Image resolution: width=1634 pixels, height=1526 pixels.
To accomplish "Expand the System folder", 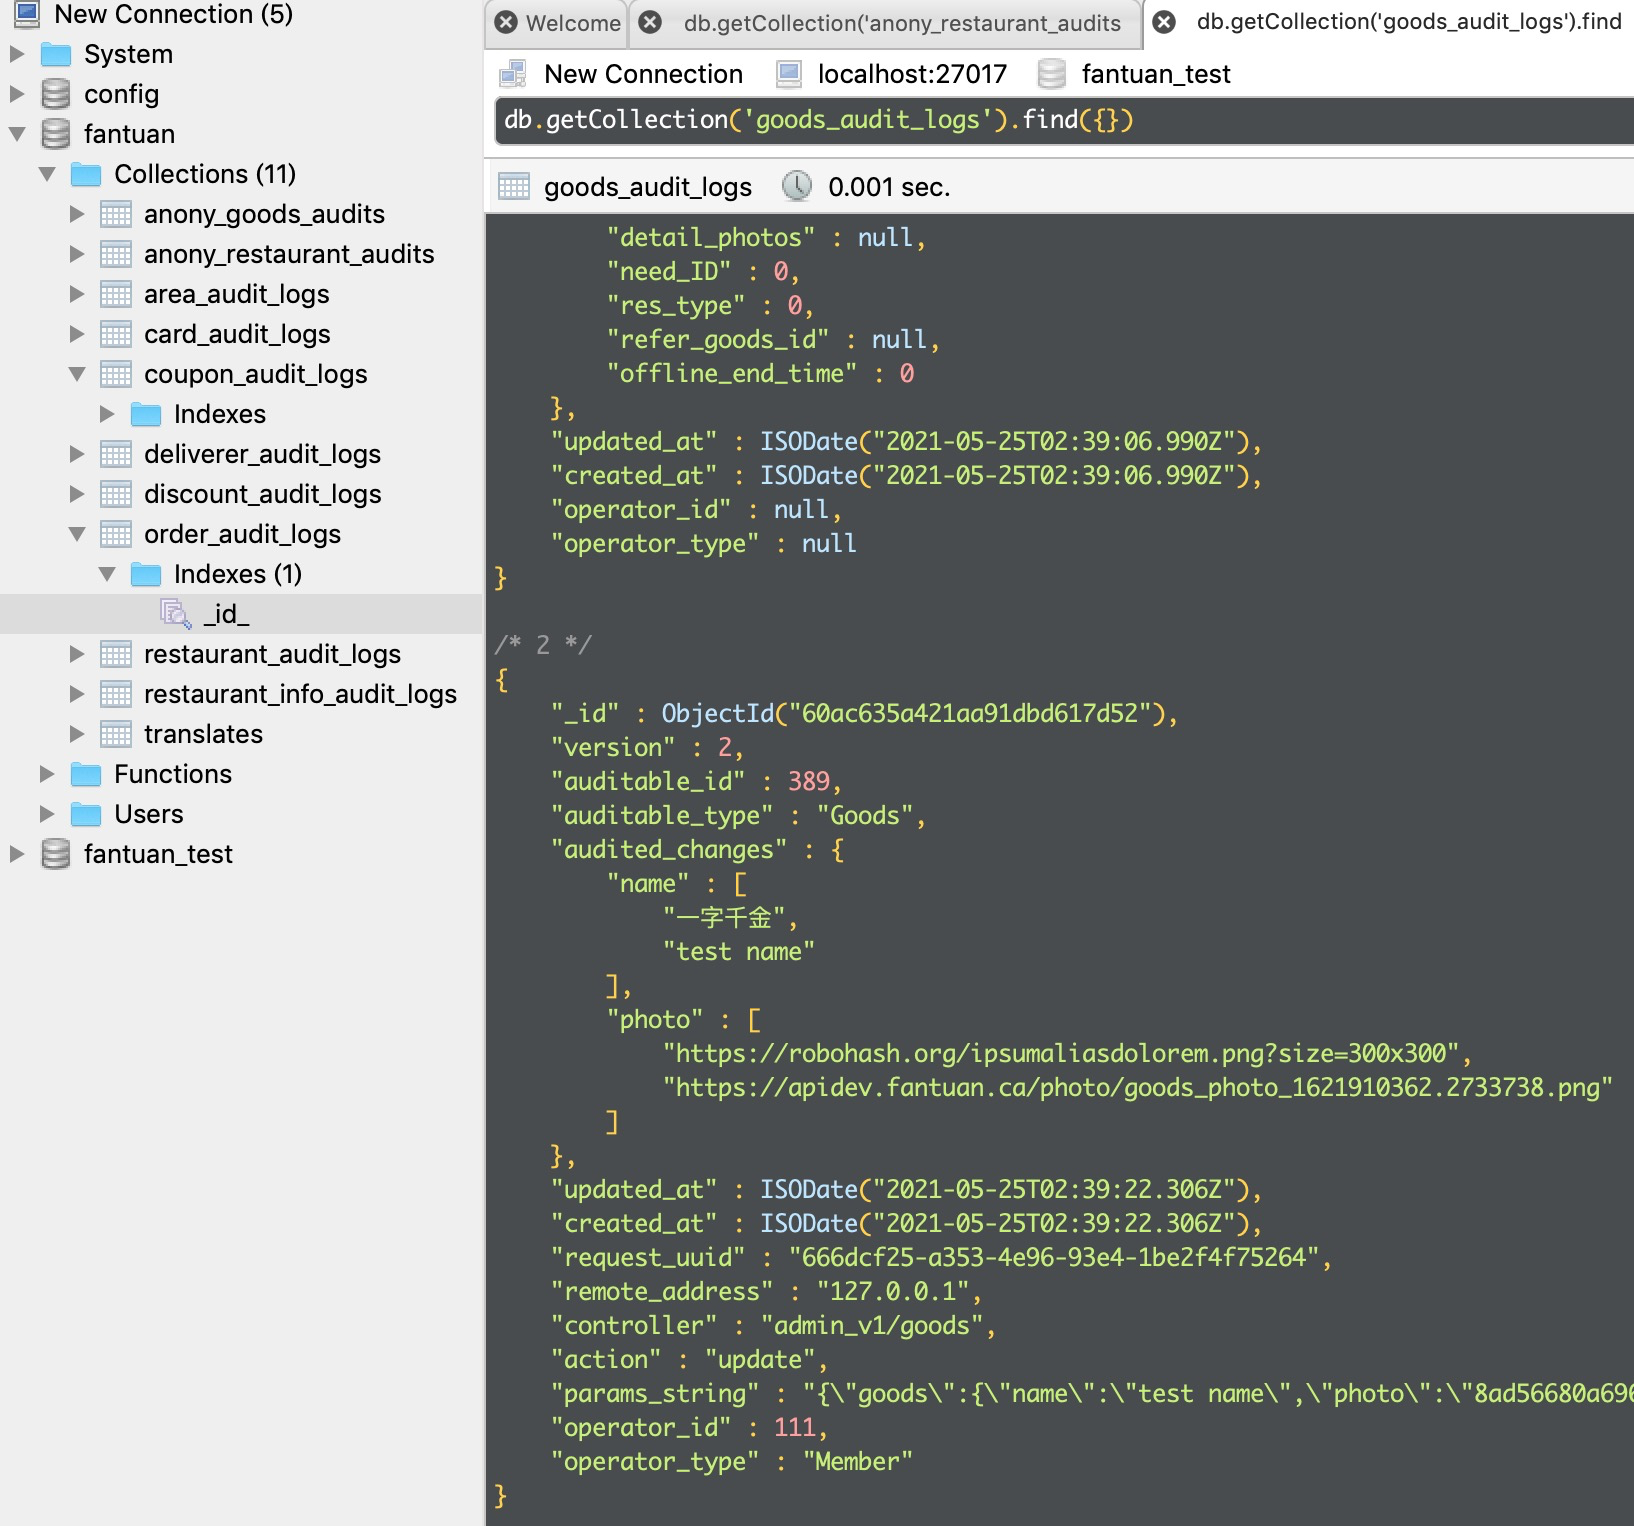I will point(16,54).
